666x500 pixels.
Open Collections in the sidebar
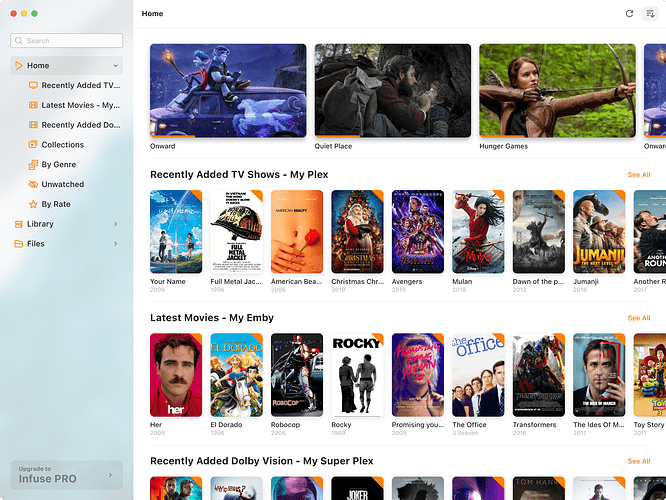coord(62,144)
